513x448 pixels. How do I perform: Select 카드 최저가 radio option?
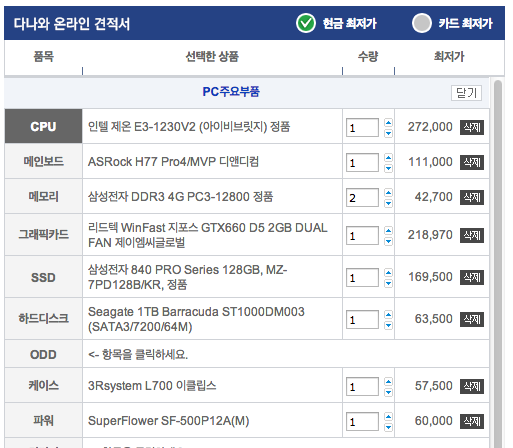(422, 23)
